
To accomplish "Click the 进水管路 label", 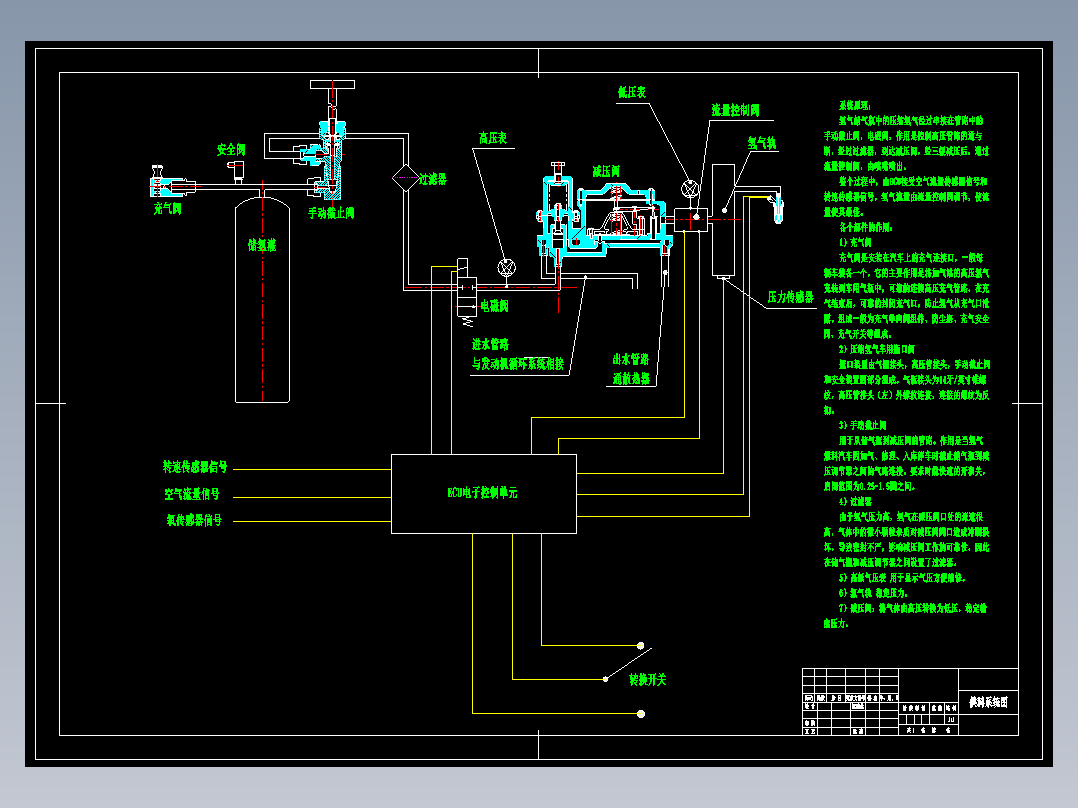I will 490,345.
